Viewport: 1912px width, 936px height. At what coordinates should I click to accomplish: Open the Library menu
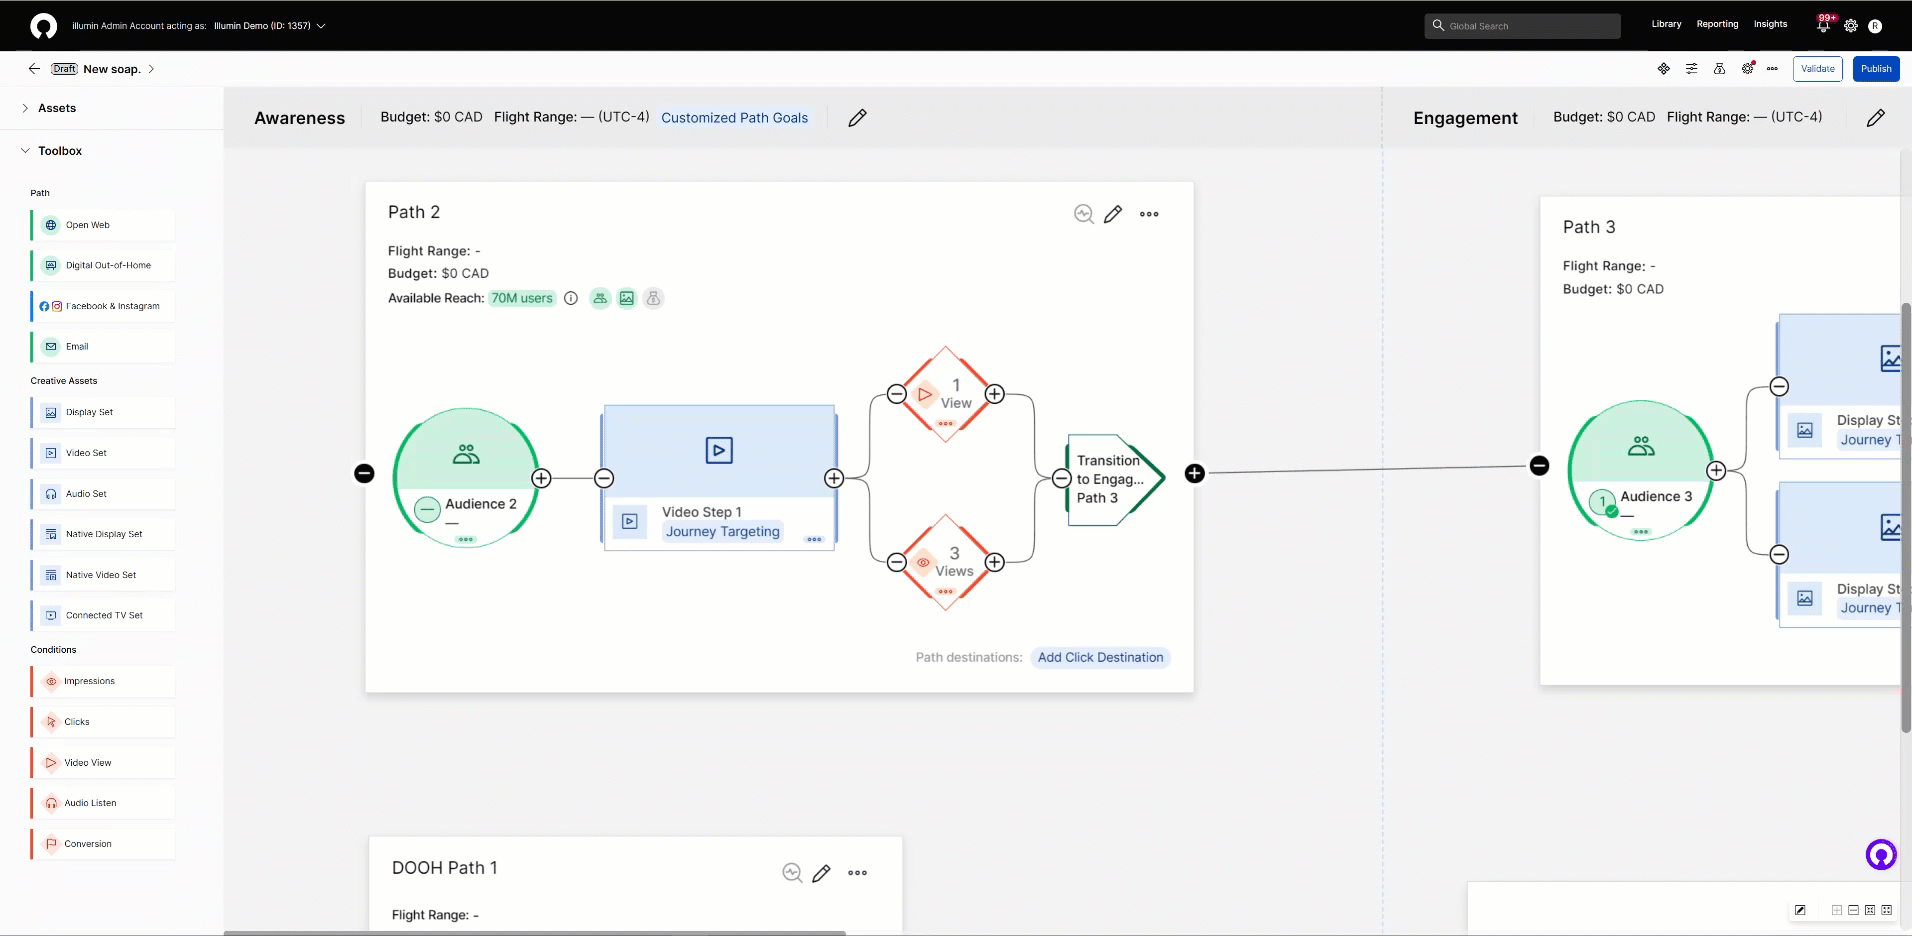coord(1666,24)
